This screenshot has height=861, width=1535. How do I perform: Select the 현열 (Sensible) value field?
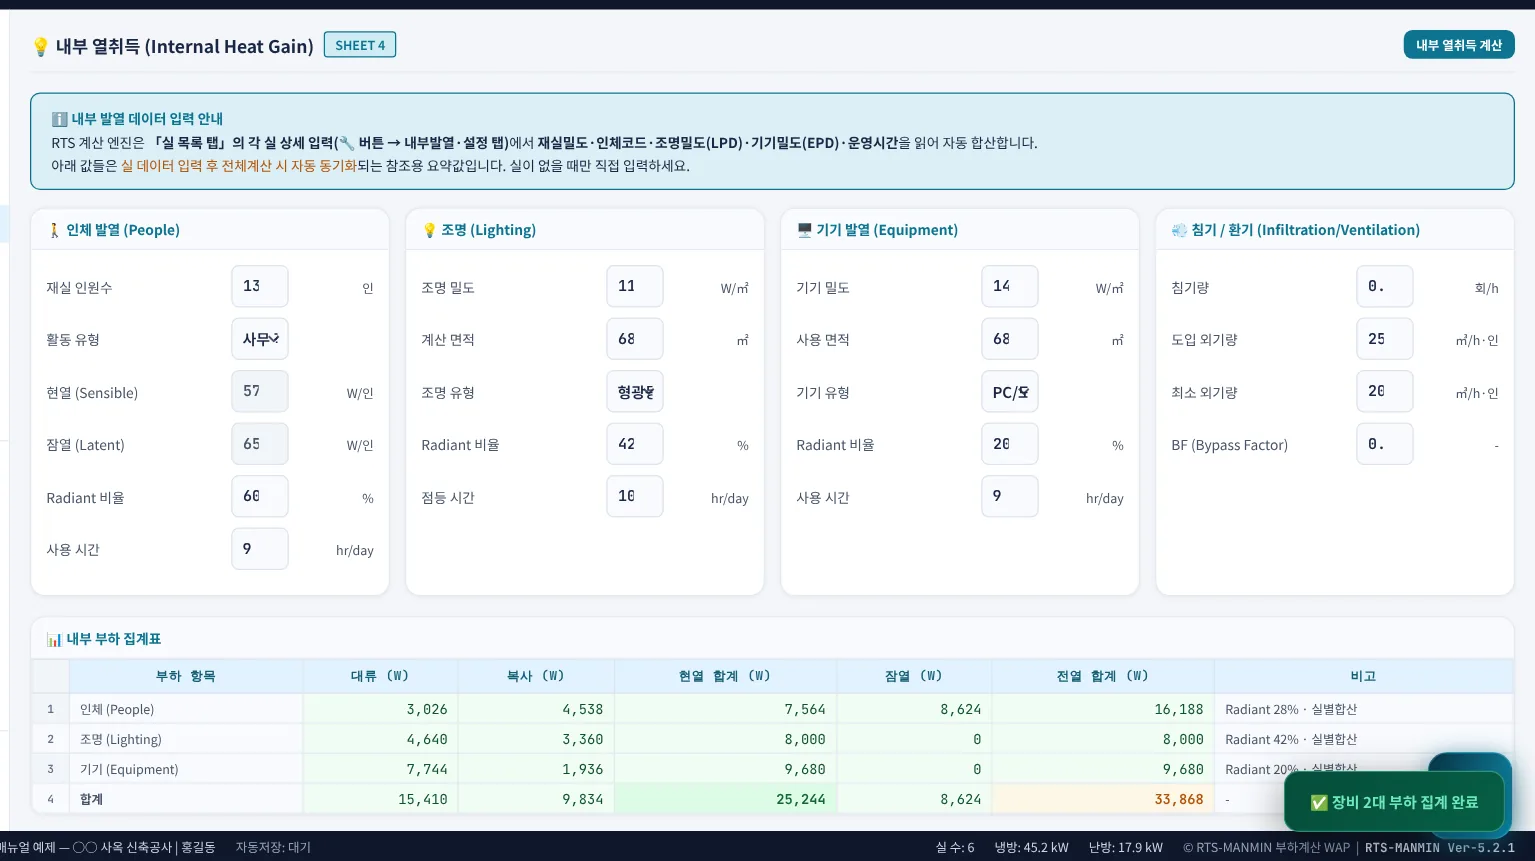click(x=260, y=392)
